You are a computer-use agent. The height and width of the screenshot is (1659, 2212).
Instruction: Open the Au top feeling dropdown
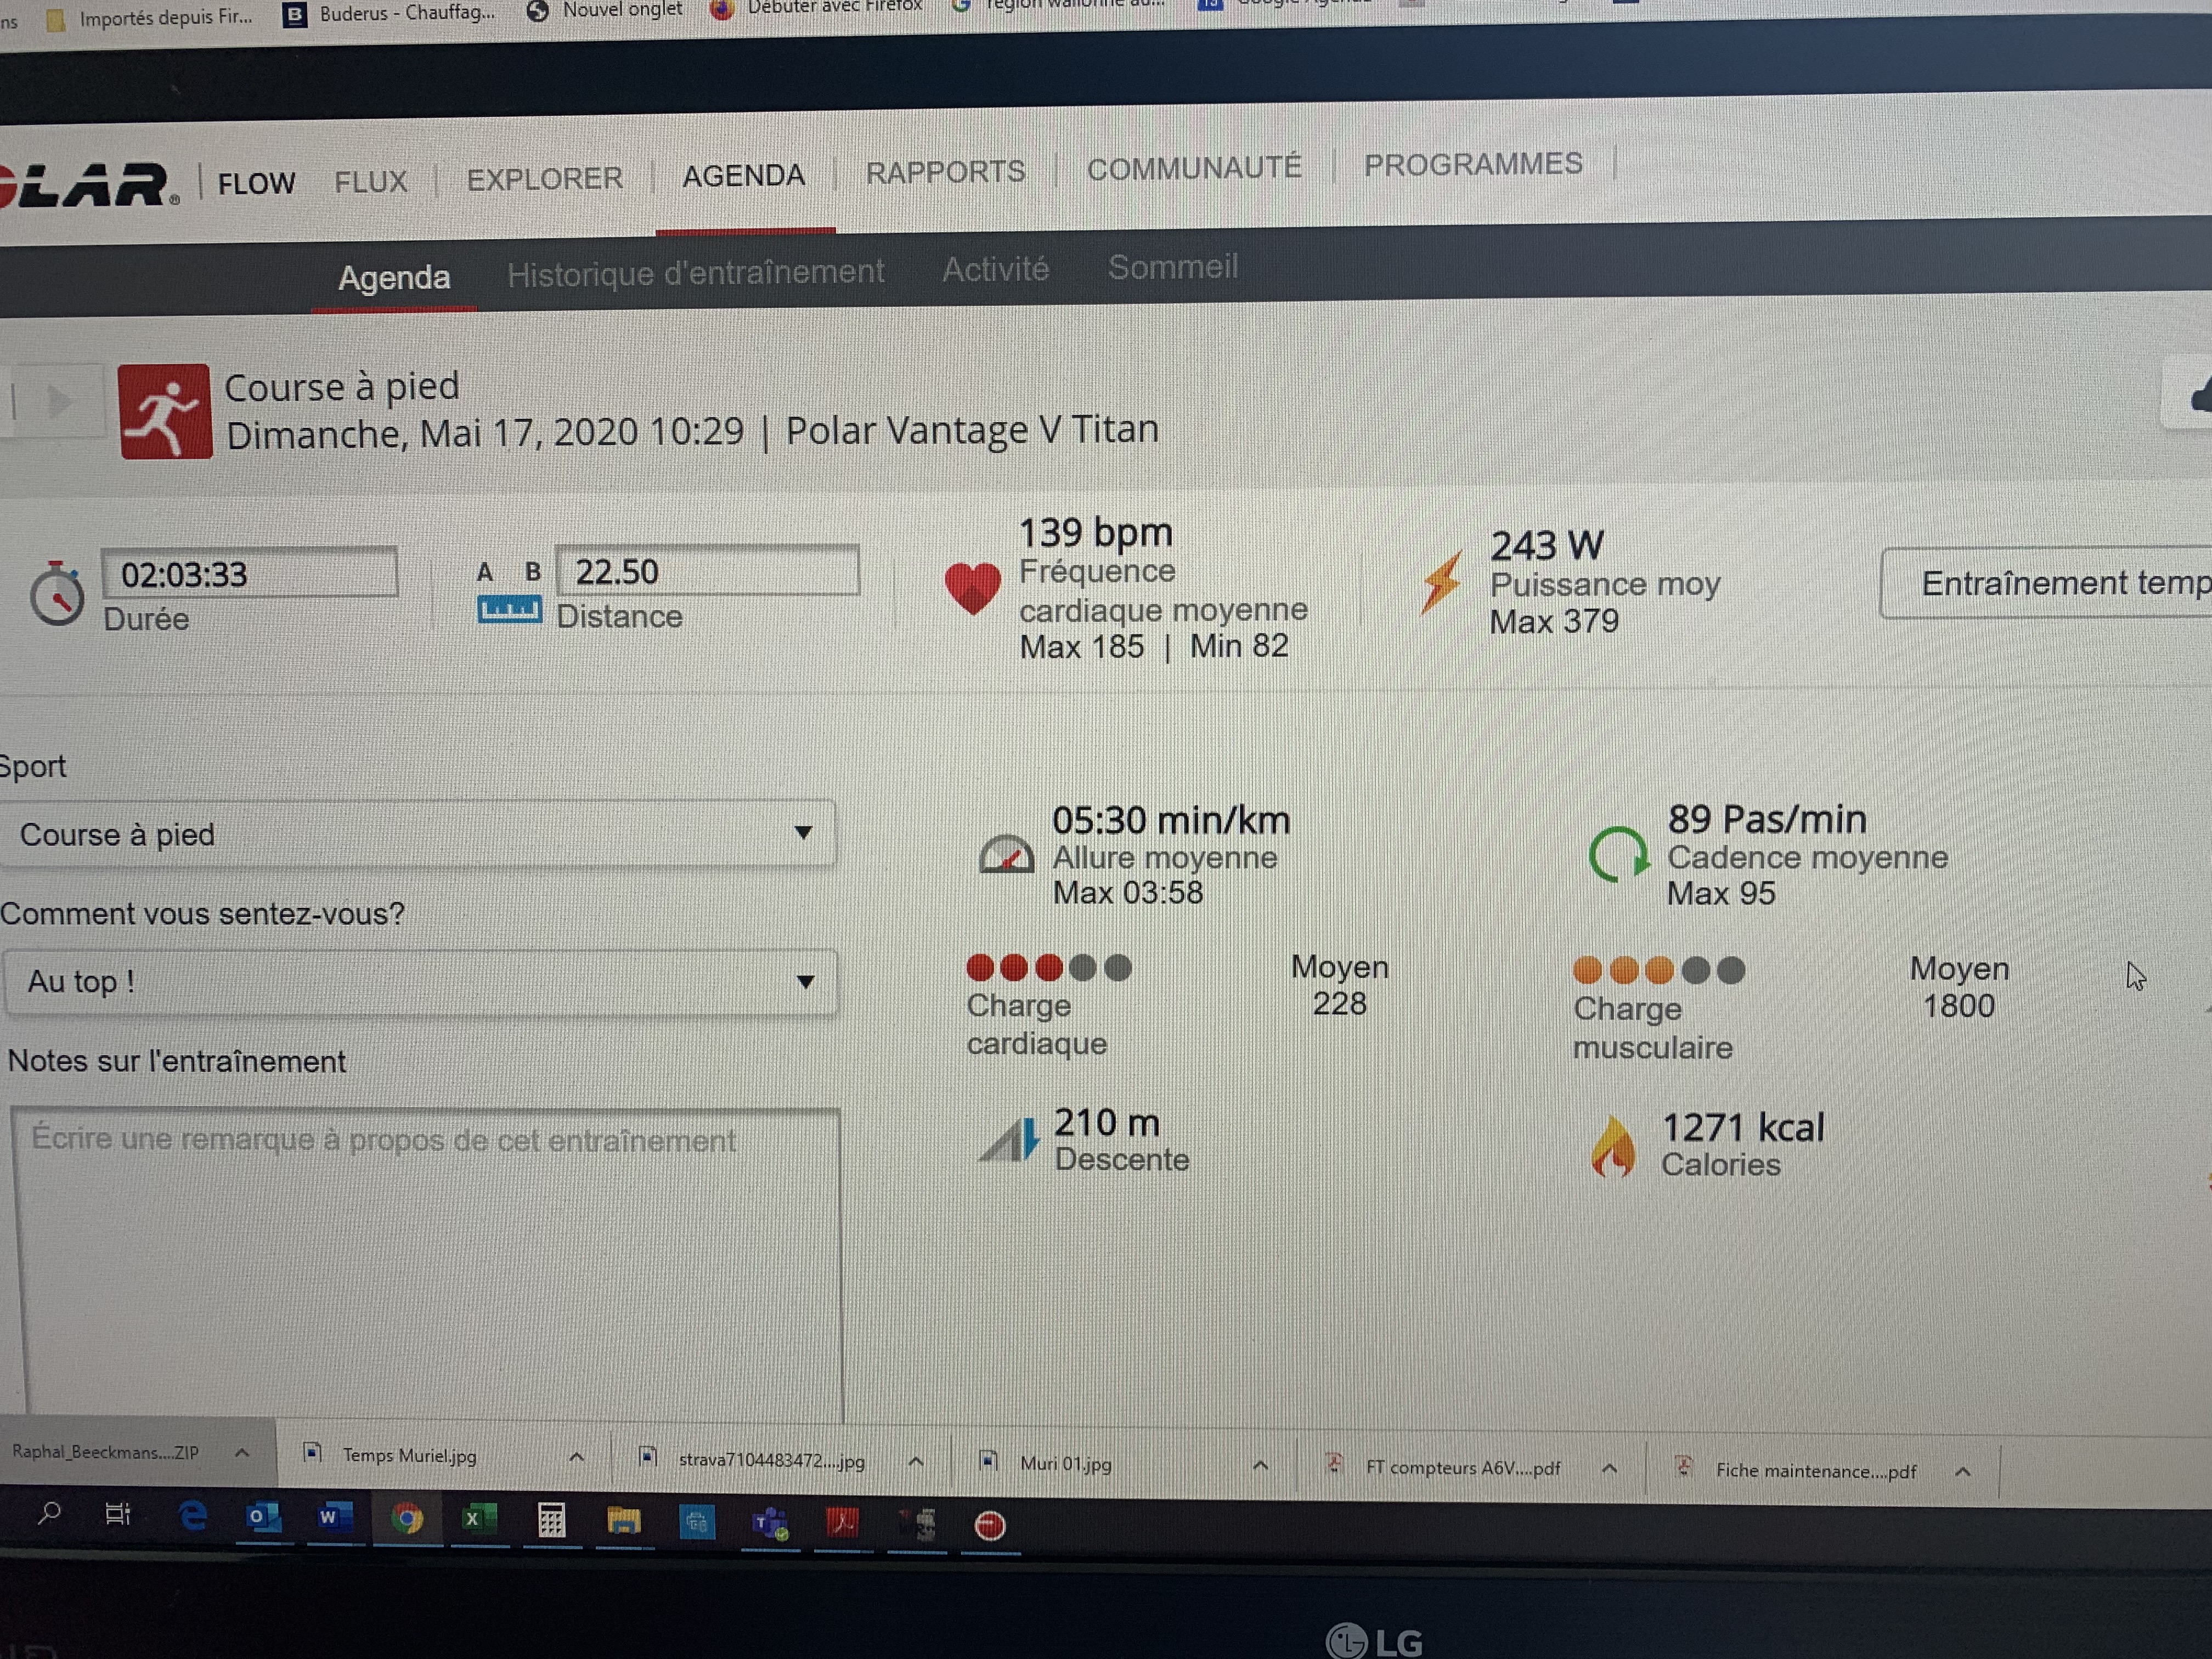420,982
